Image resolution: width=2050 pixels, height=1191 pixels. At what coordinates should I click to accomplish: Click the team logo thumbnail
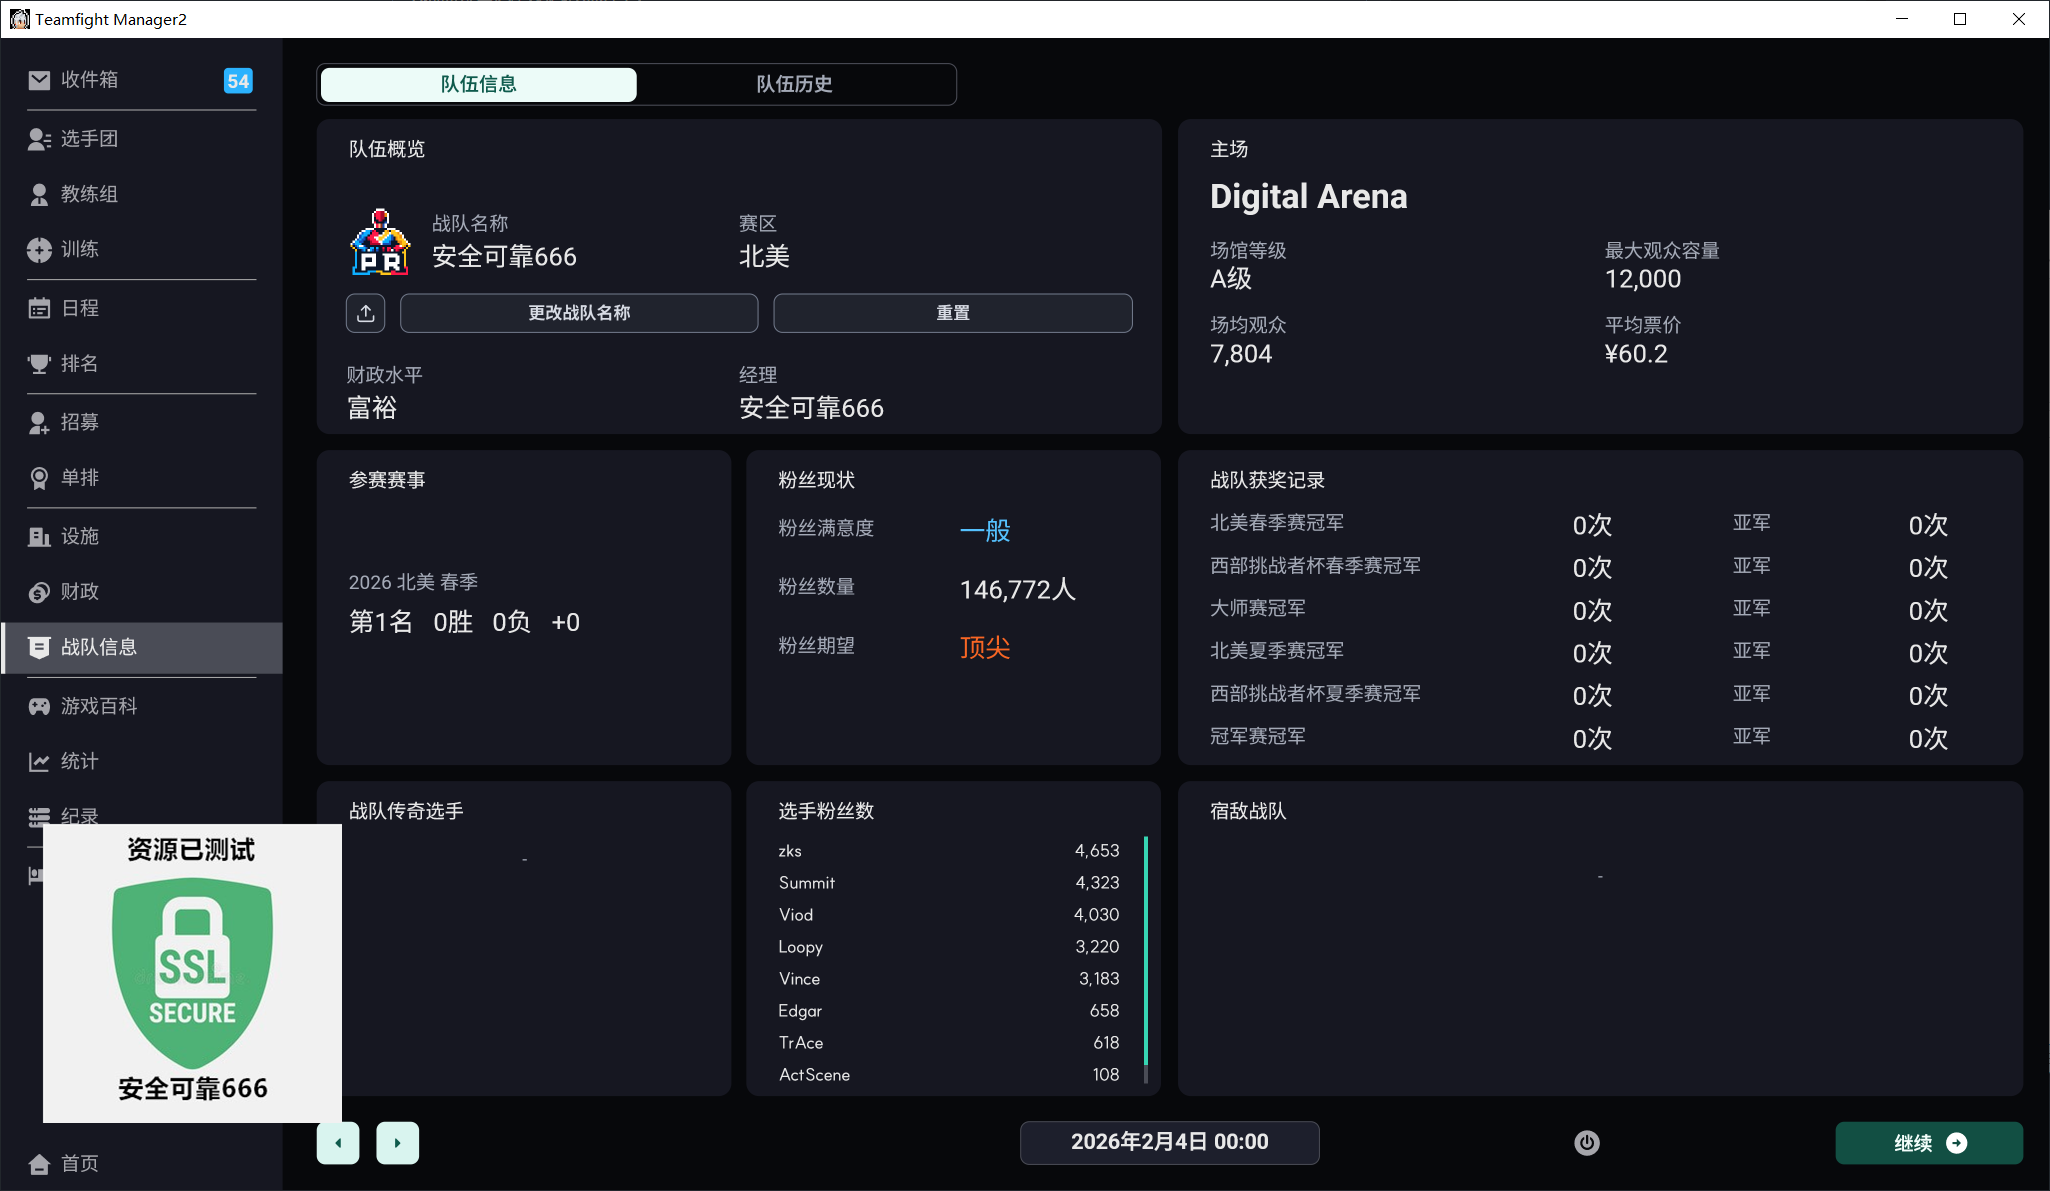pos(380,243)
